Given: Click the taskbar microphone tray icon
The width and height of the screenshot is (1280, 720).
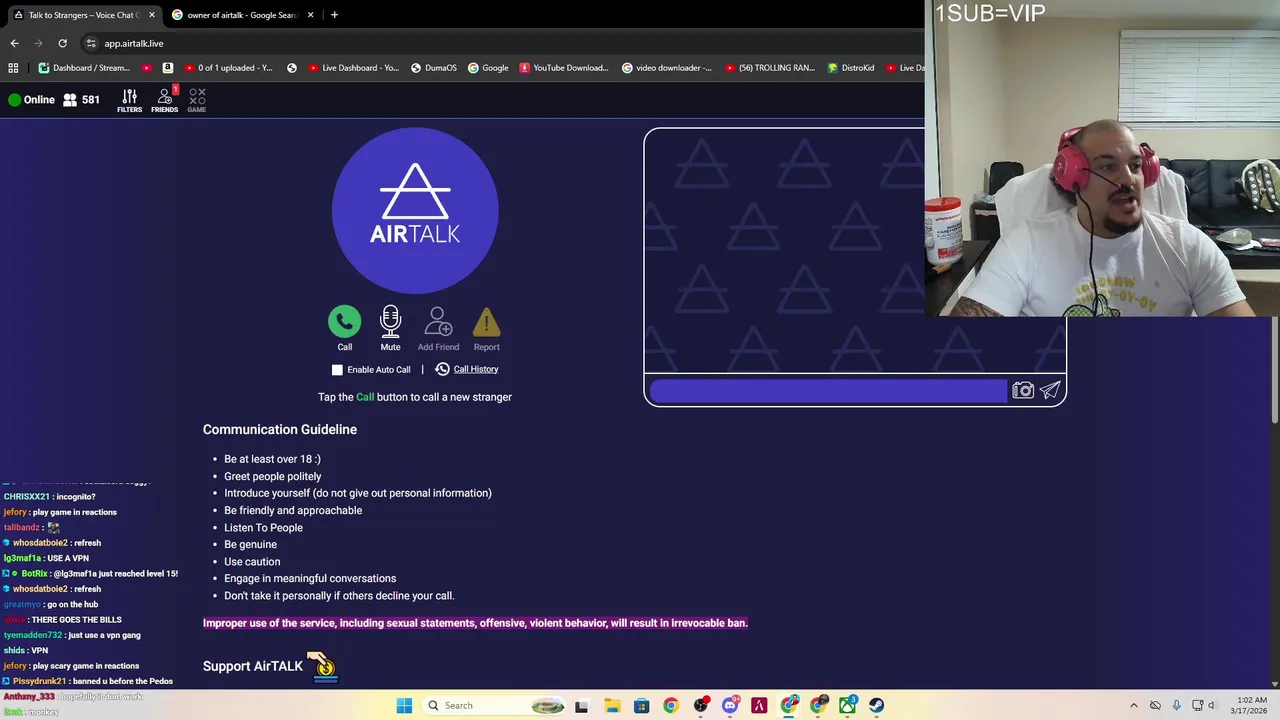Looking at the screenshot, I should pos(1176,705).
